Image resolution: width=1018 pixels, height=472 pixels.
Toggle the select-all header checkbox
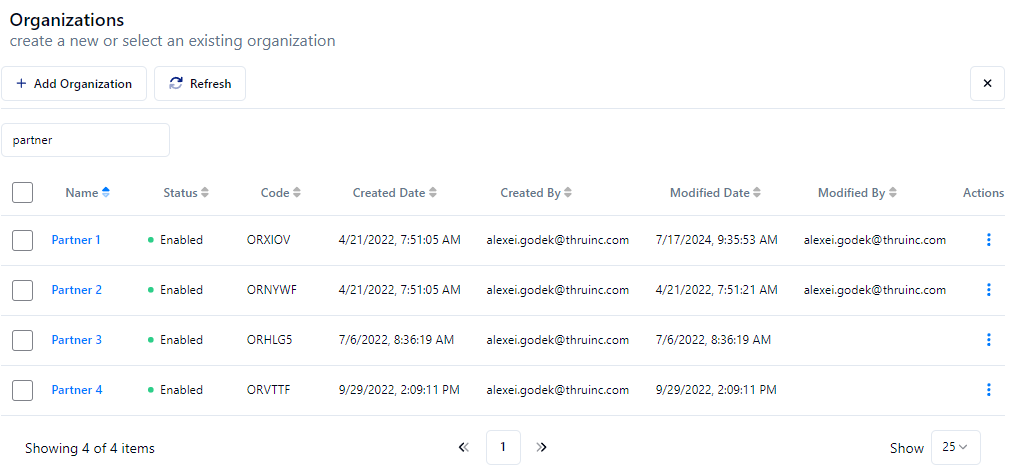point(23,193)
